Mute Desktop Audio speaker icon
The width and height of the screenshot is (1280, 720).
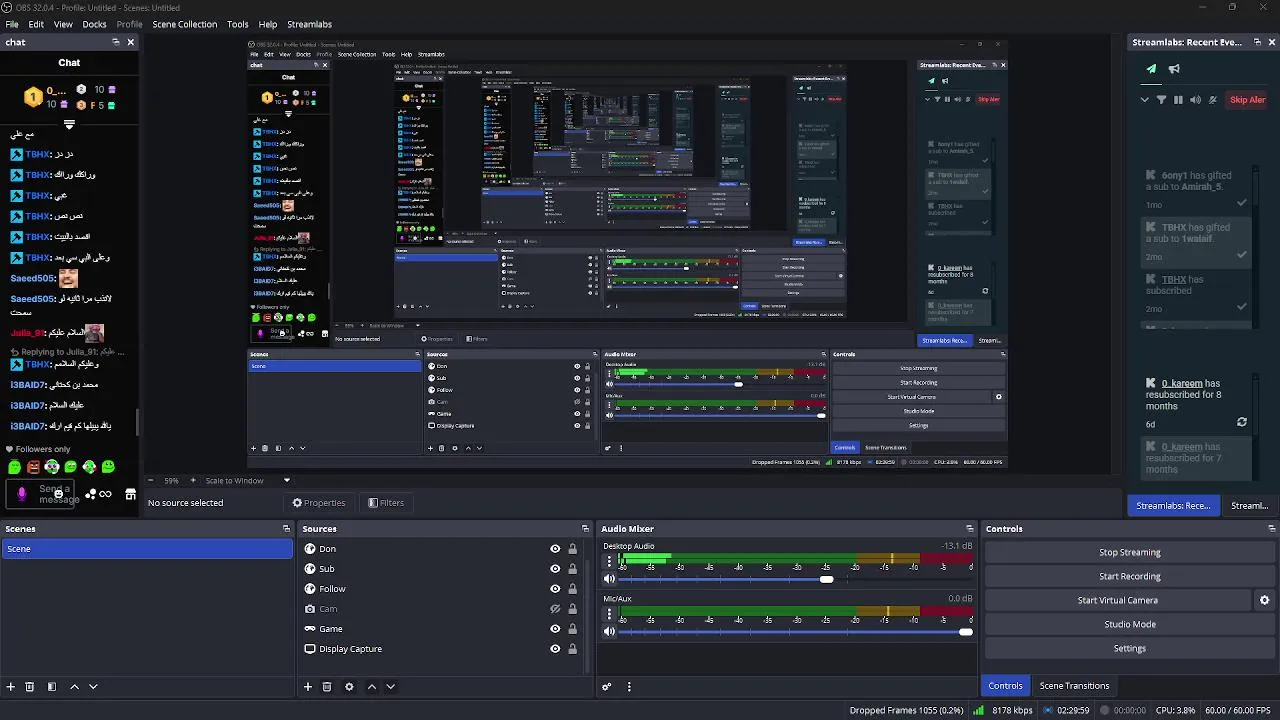[609, 579]
